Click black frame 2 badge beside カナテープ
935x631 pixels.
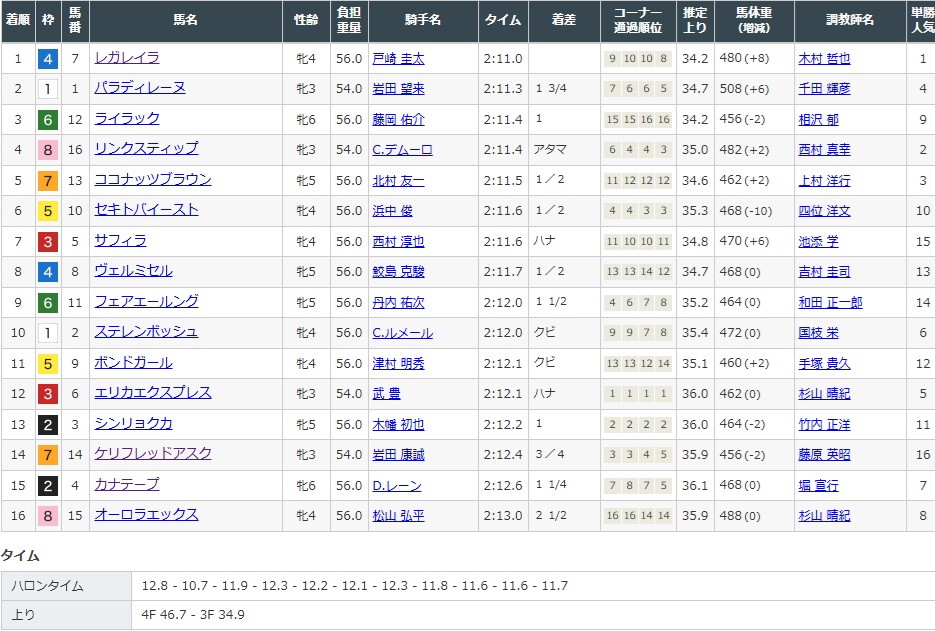(47, 485)
